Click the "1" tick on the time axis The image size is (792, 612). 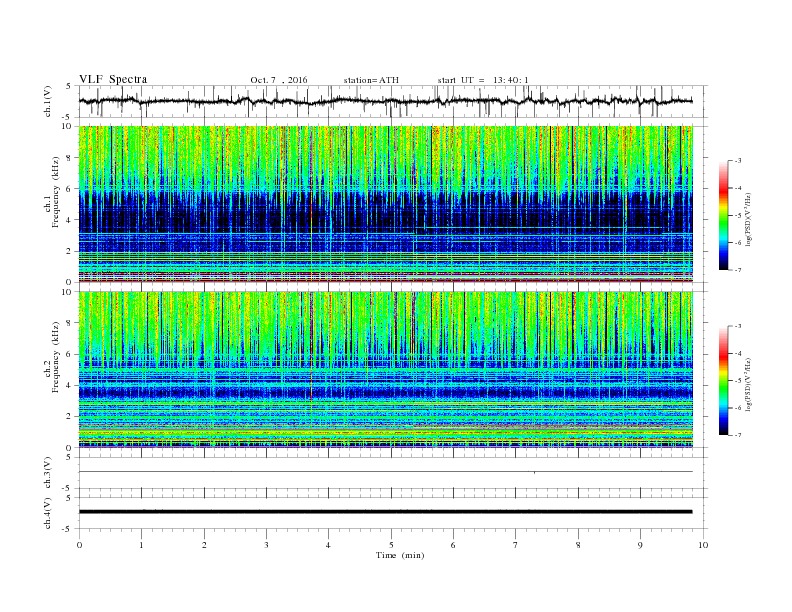[x=141, y=545]
